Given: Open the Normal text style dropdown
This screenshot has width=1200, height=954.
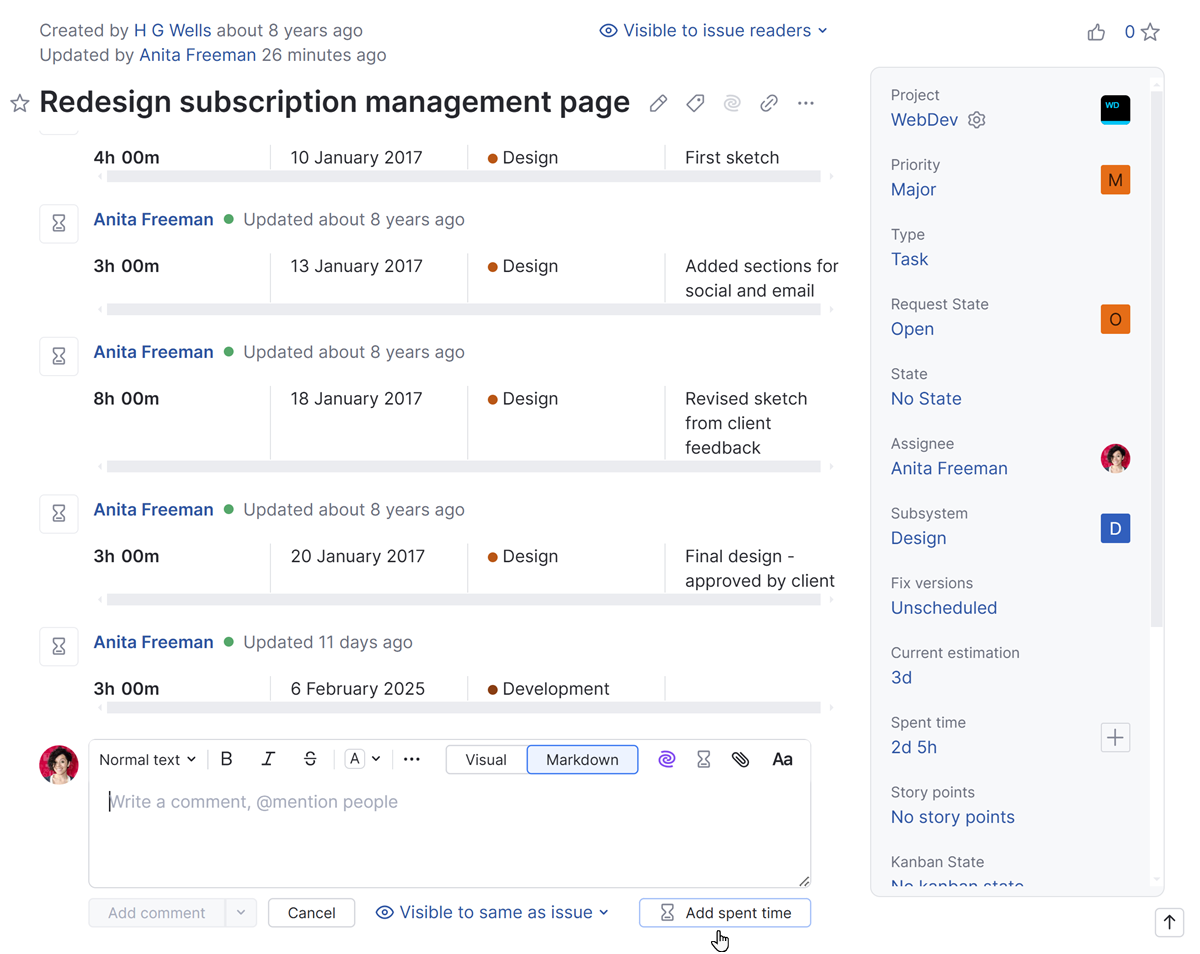Looking at the screenshot, I should [x=147, y=760].
